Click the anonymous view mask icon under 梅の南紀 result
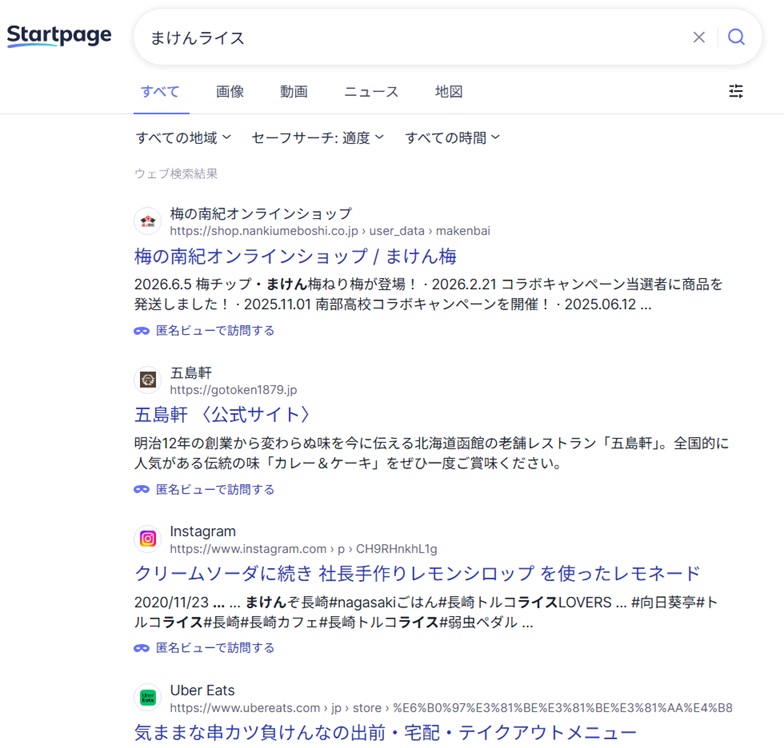The width and height of the screenshot is (784, 748). (142, 330)
